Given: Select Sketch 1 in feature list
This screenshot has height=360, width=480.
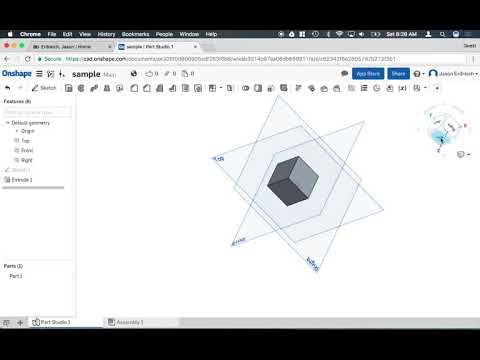Looking at the screenshot, I should [17, 170].
